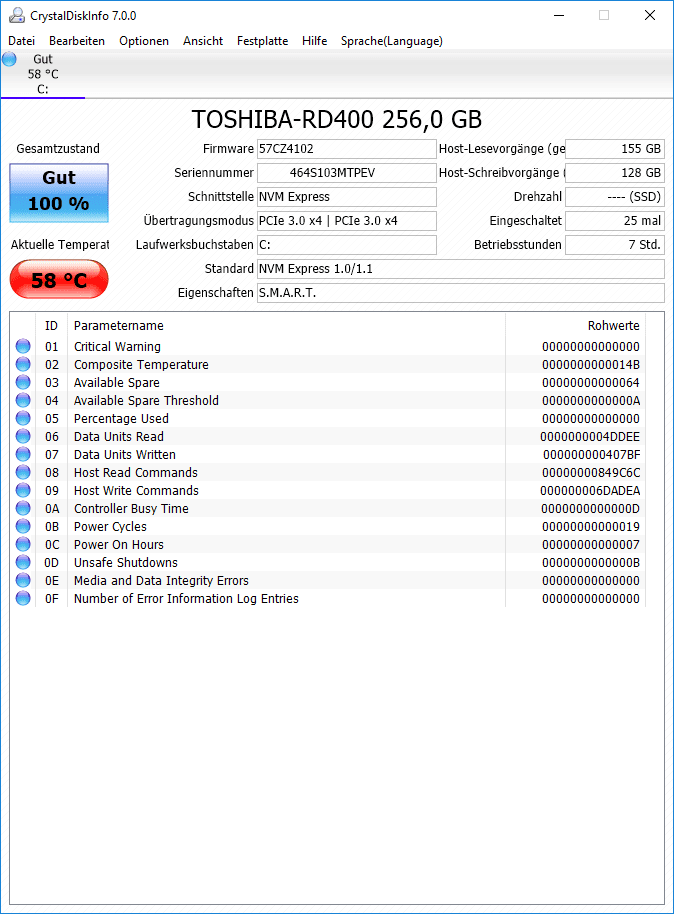Click raw value 0000000000014B
The image size is (674, 914).
point(591,364)
